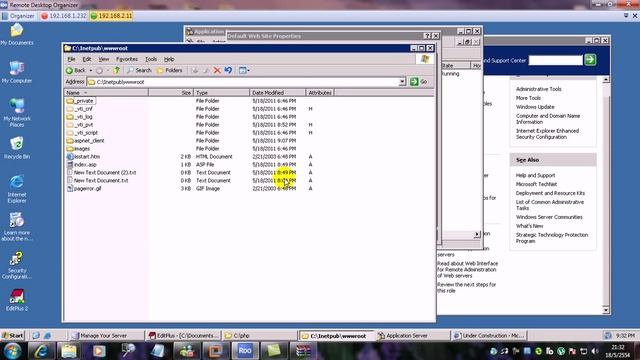Sort files by Attributes column header

(x=320, y=93)
